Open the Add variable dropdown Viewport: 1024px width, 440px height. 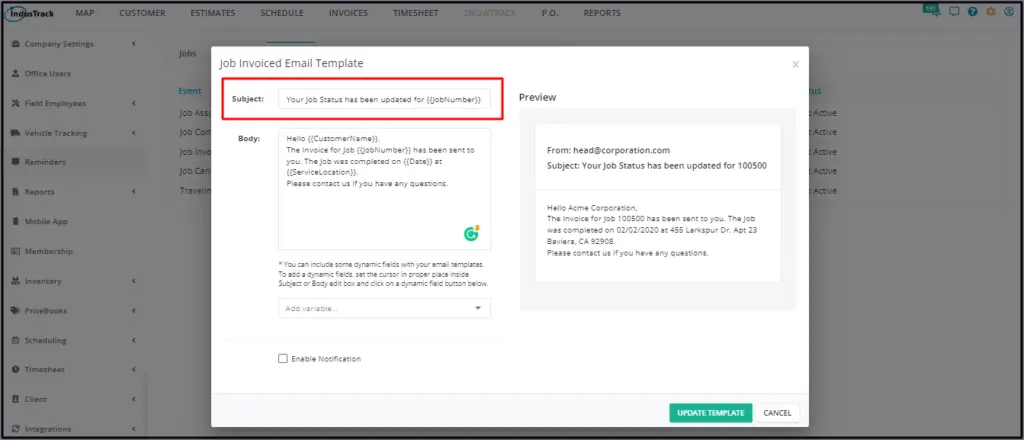click(x=384, y=308)
